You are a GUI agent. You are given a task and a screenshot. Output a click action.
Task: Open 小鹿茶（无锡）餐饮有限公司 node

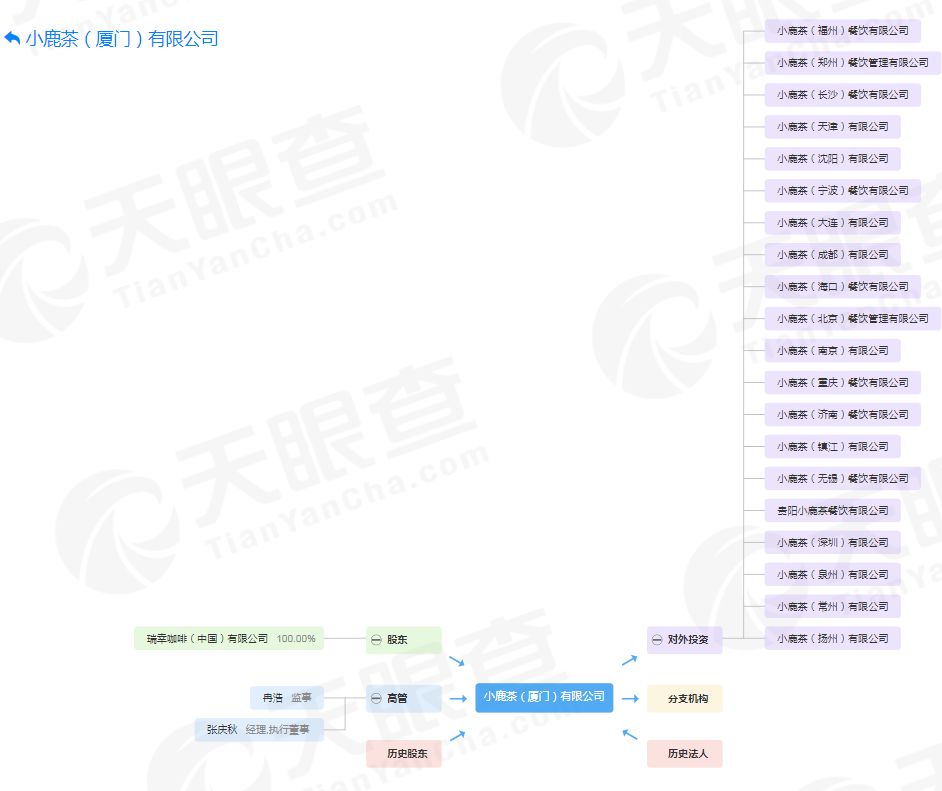[x=843, y=479]
